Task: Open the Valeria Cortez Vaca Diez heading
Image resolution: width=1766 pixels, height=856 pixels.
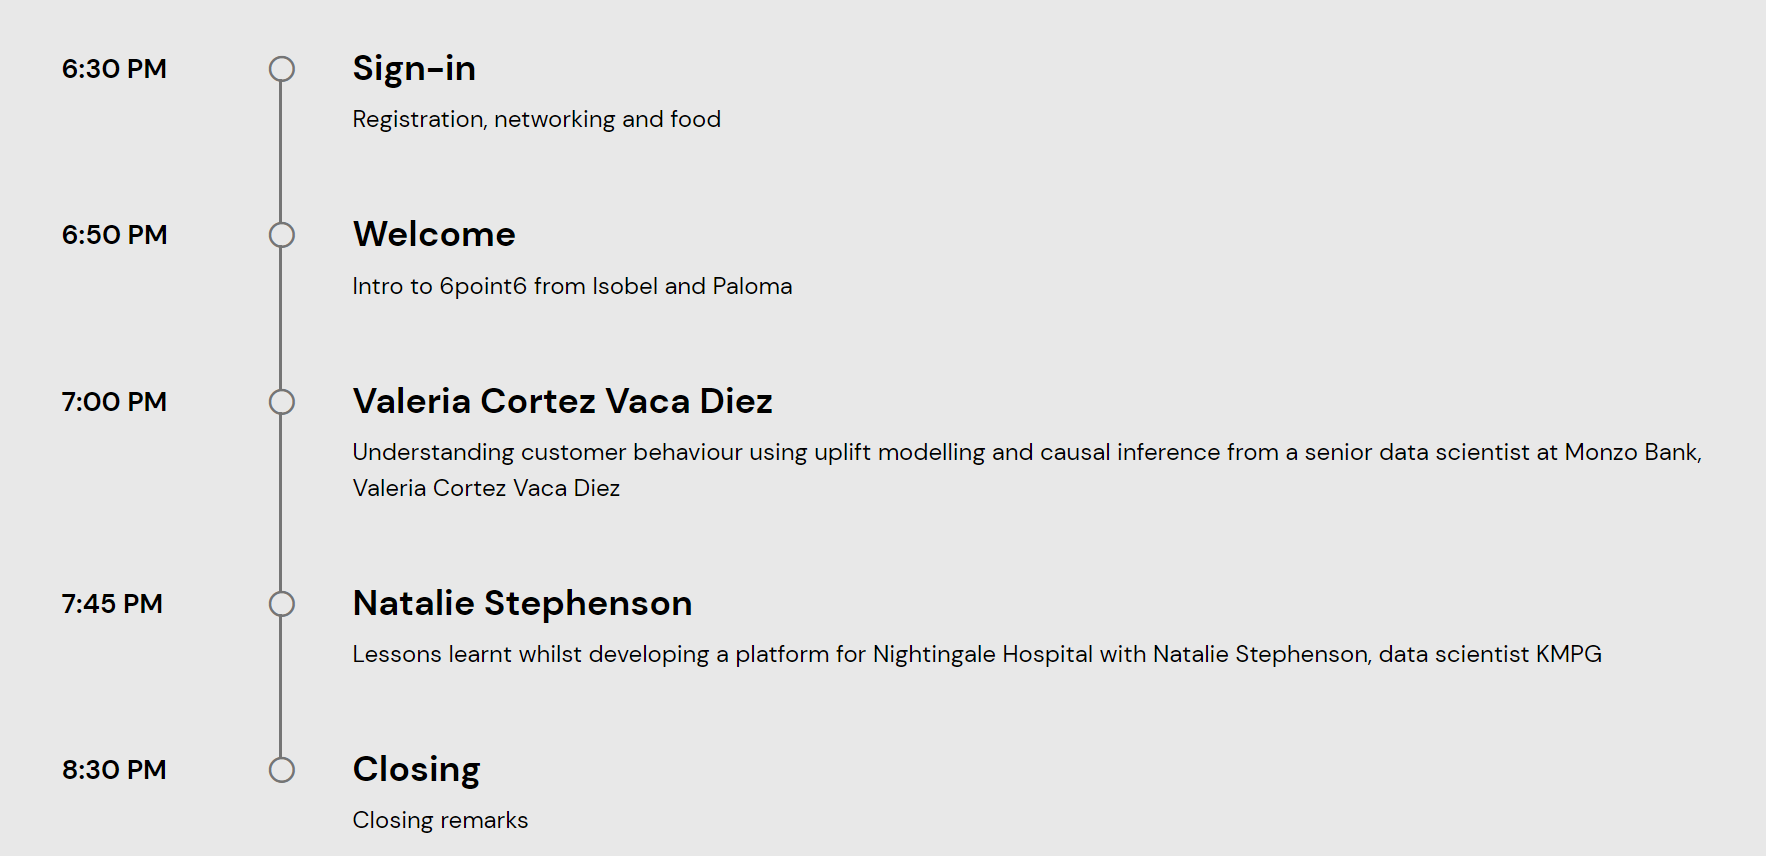Action: coord(562,401)
